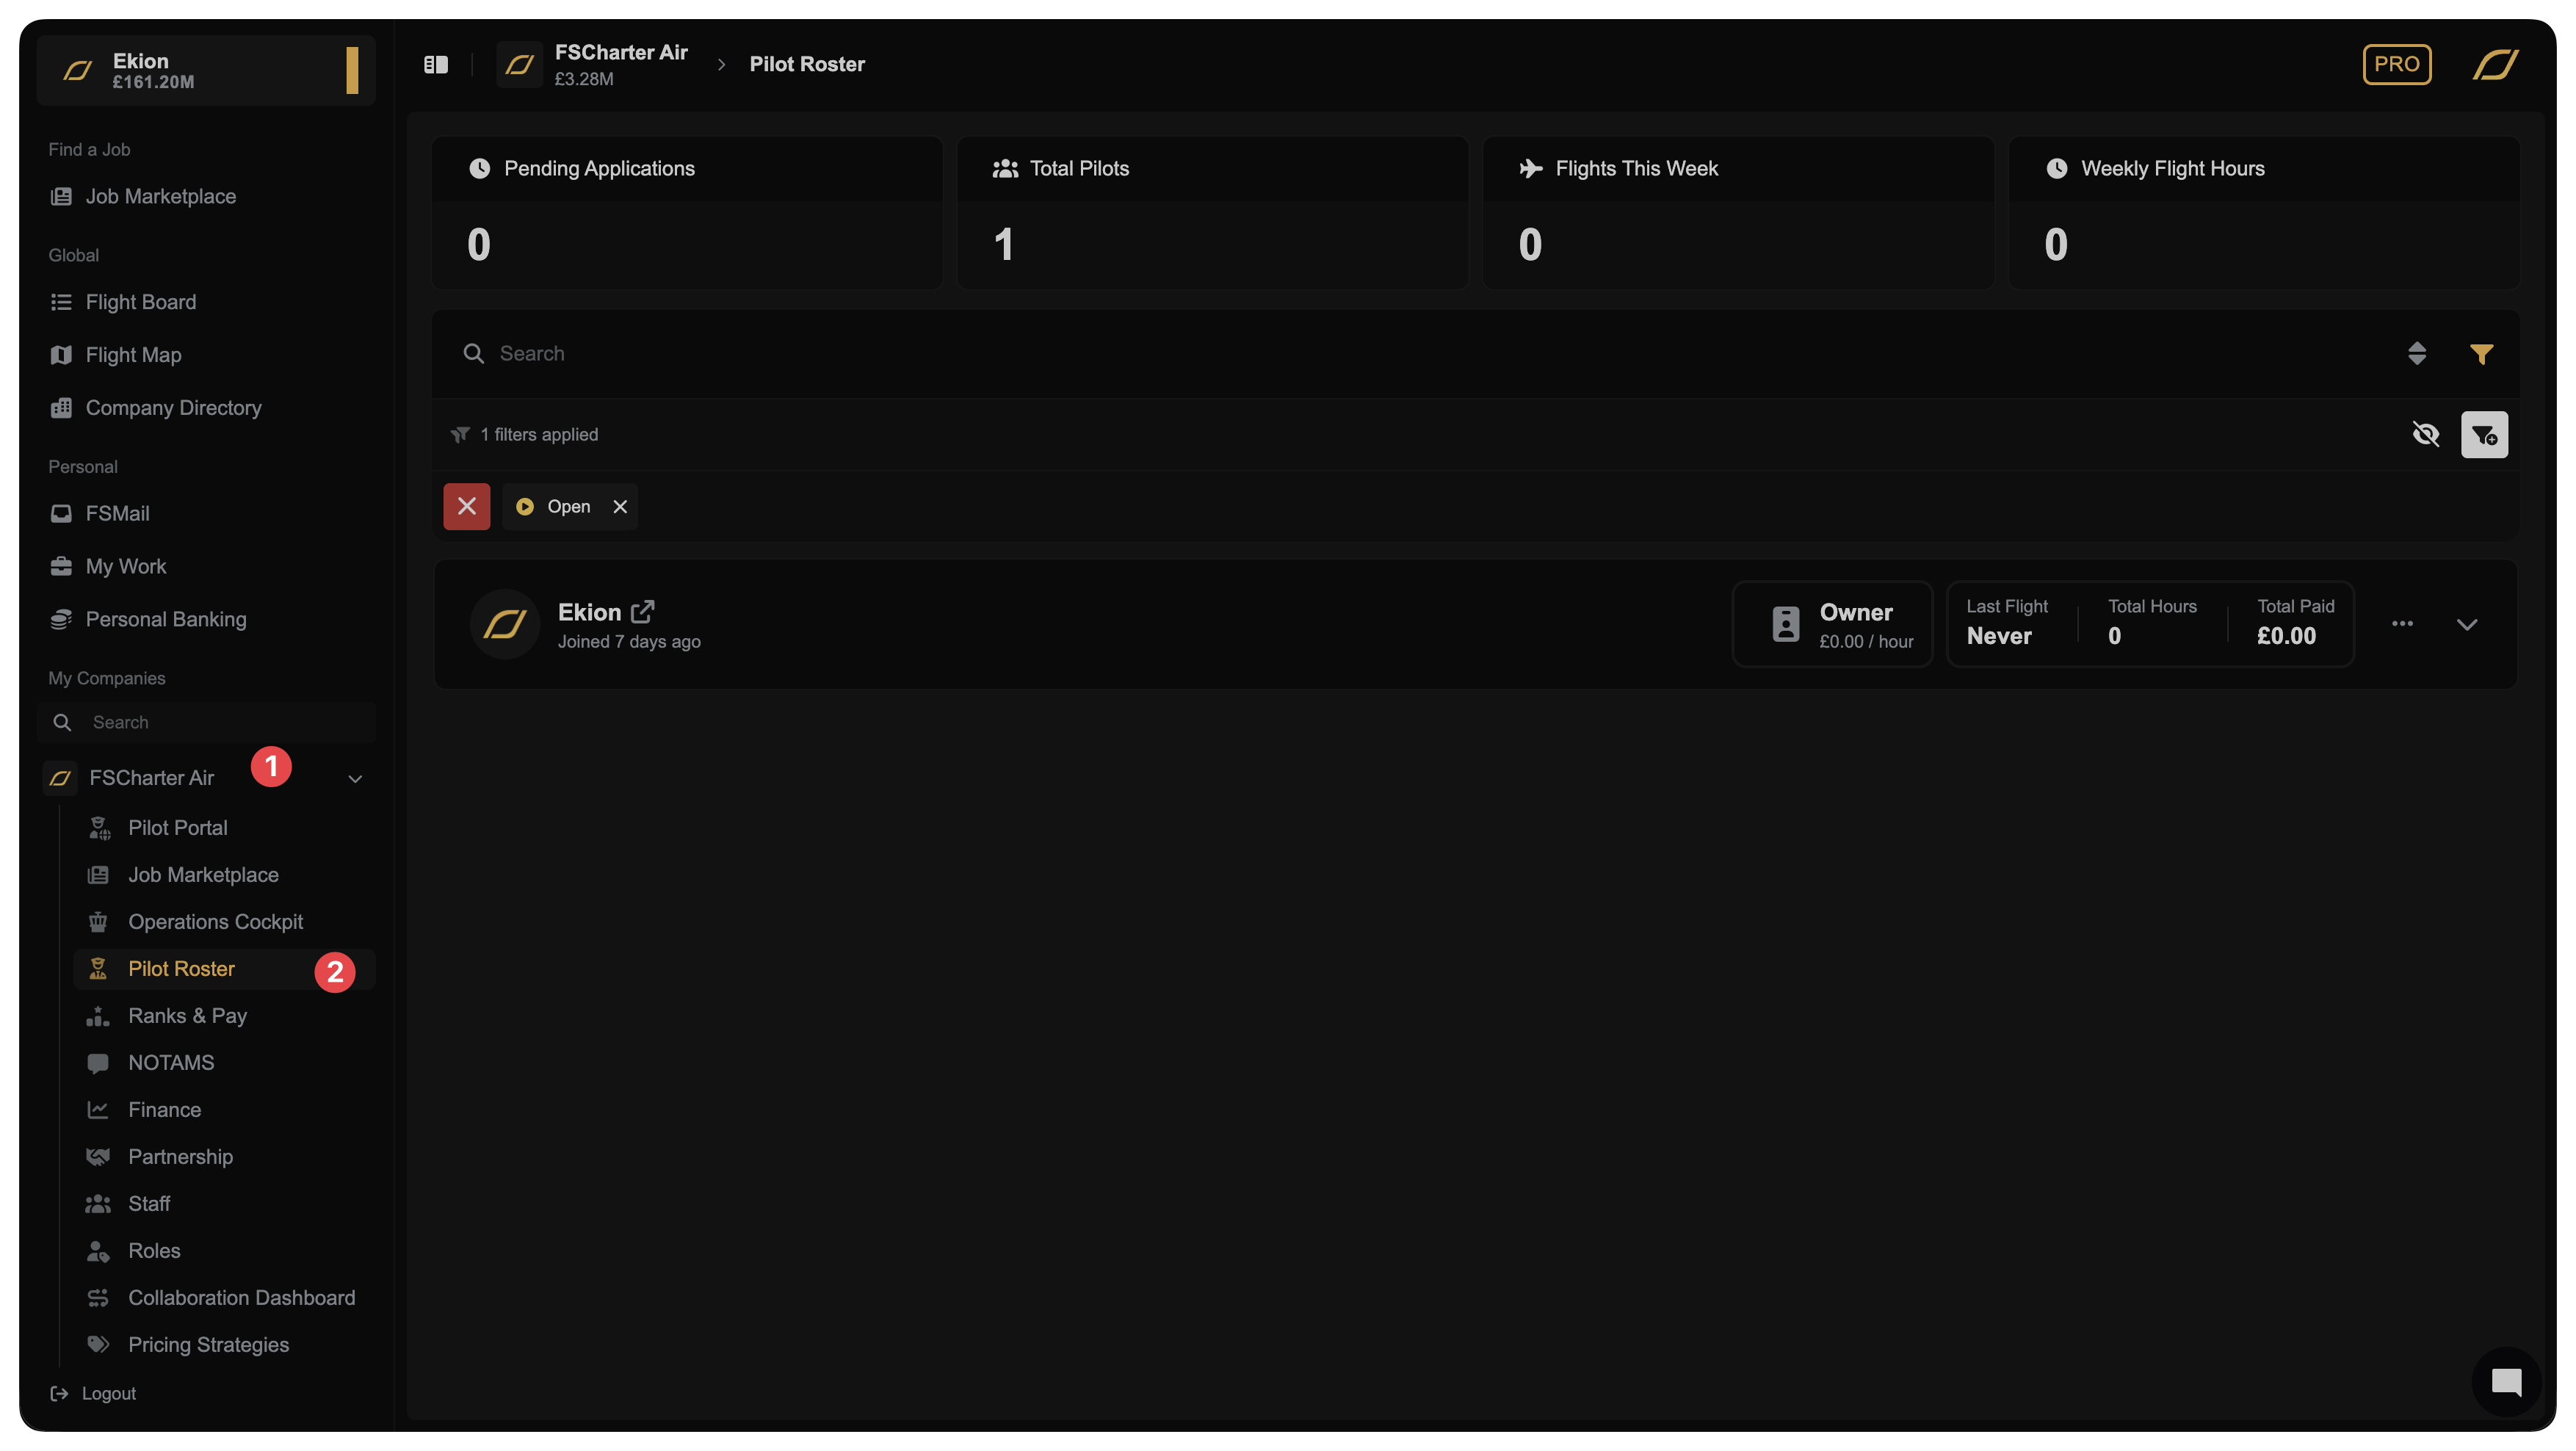2576x1451 pixels.
Task: Open Ekion's external profile link icon
Action: (x=643, y=611)
